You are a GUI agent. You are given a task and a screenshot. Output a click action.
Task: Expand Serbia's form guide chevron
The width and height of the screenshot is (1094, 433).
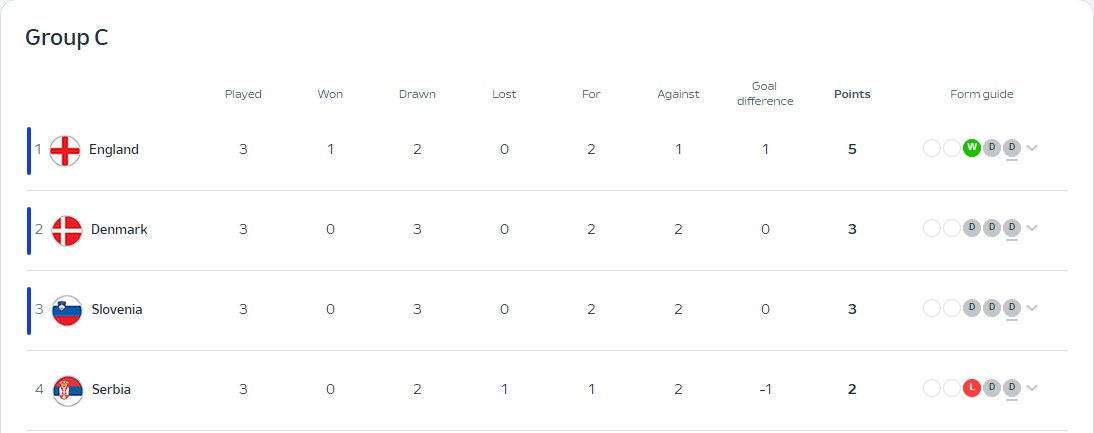pos(1032,388)
